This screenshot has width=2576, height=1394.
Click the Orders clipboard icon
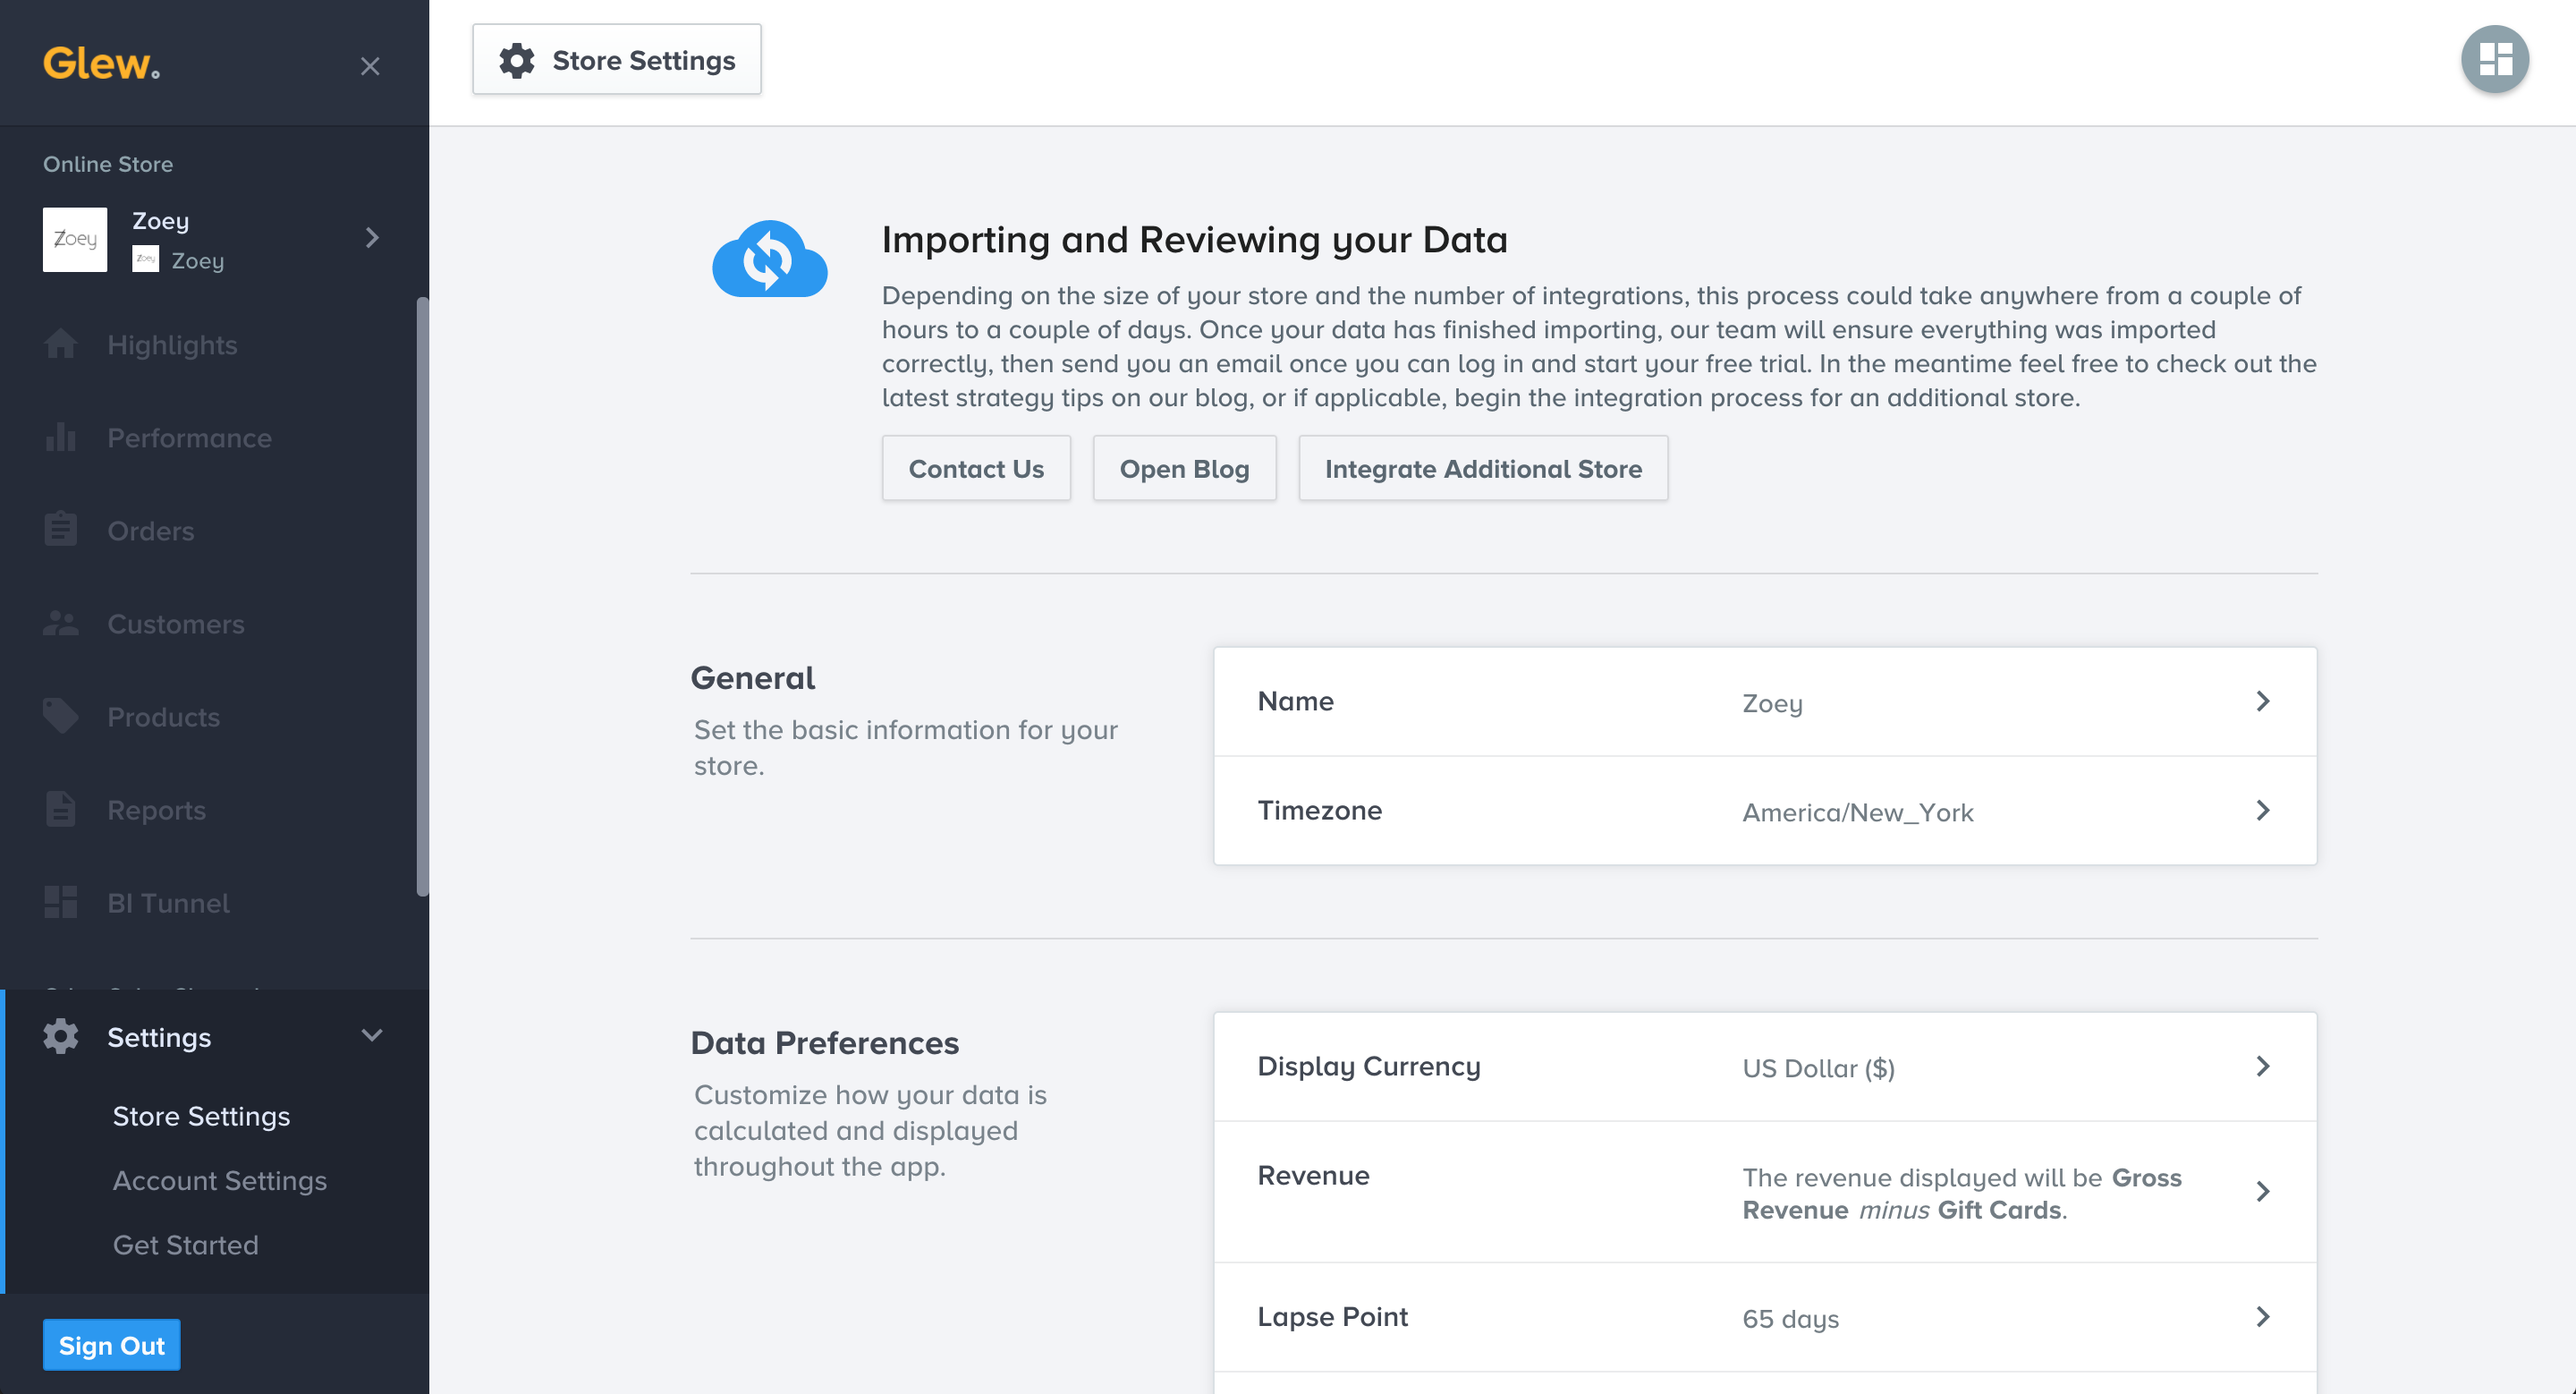[60, 530]
